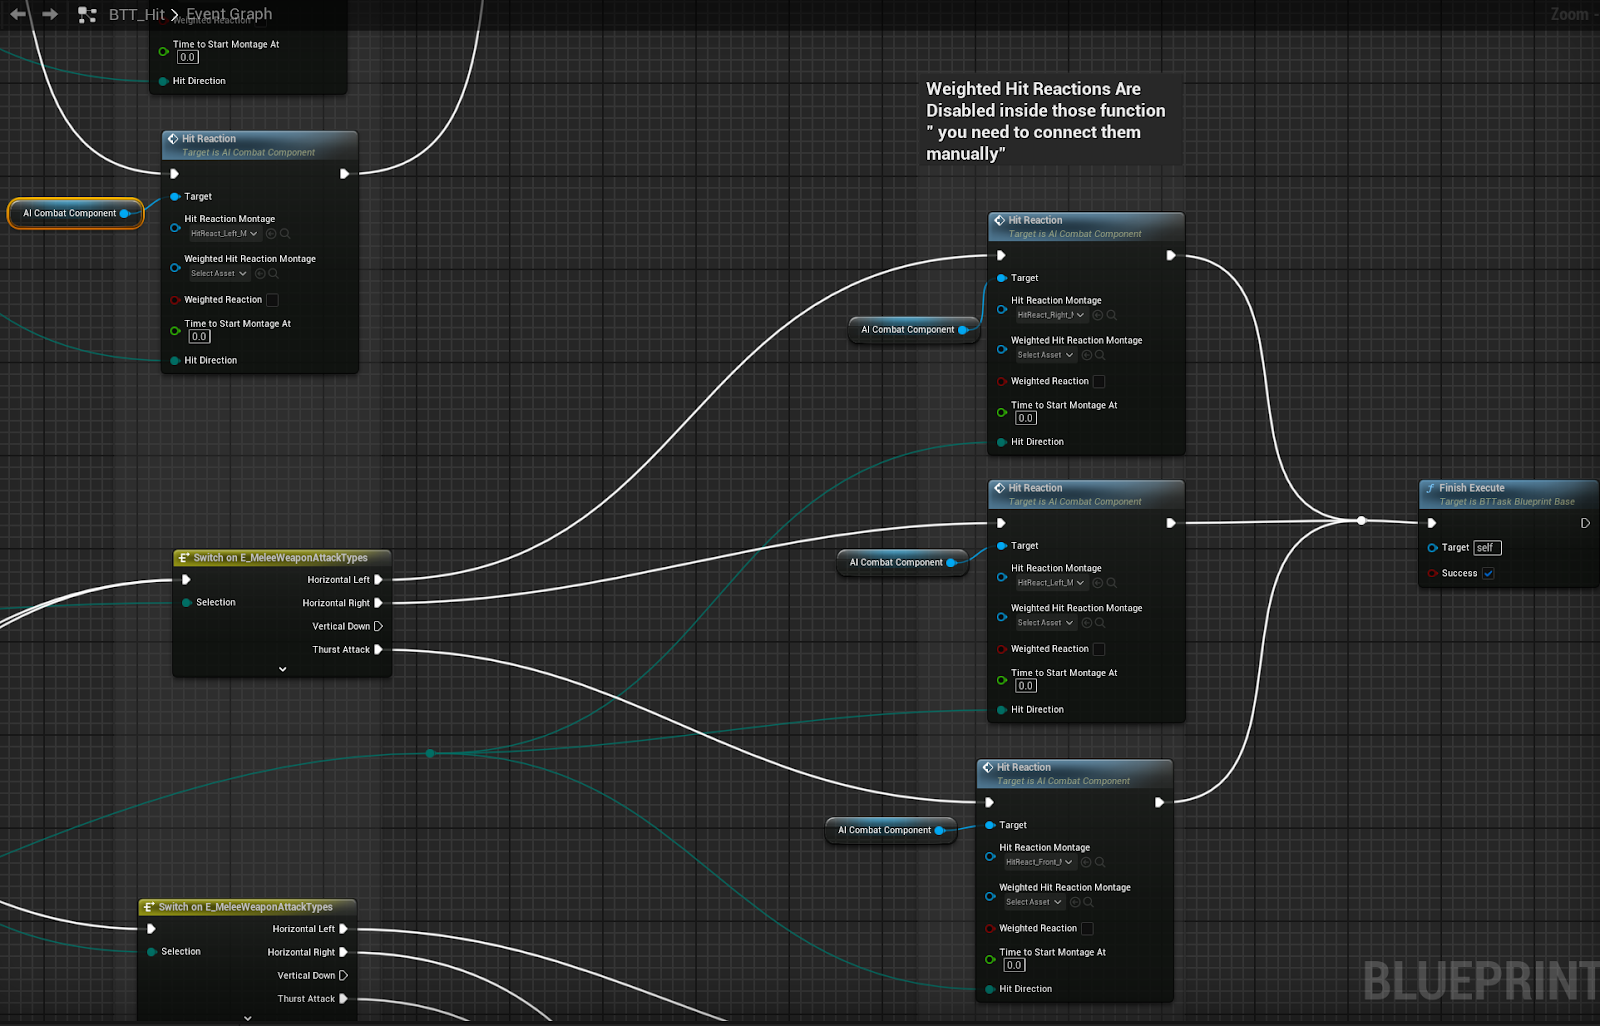Toggle Success checkbox on Finish Execute
Viewport: 1600px width, 1026px height.
pos(1488,573)
